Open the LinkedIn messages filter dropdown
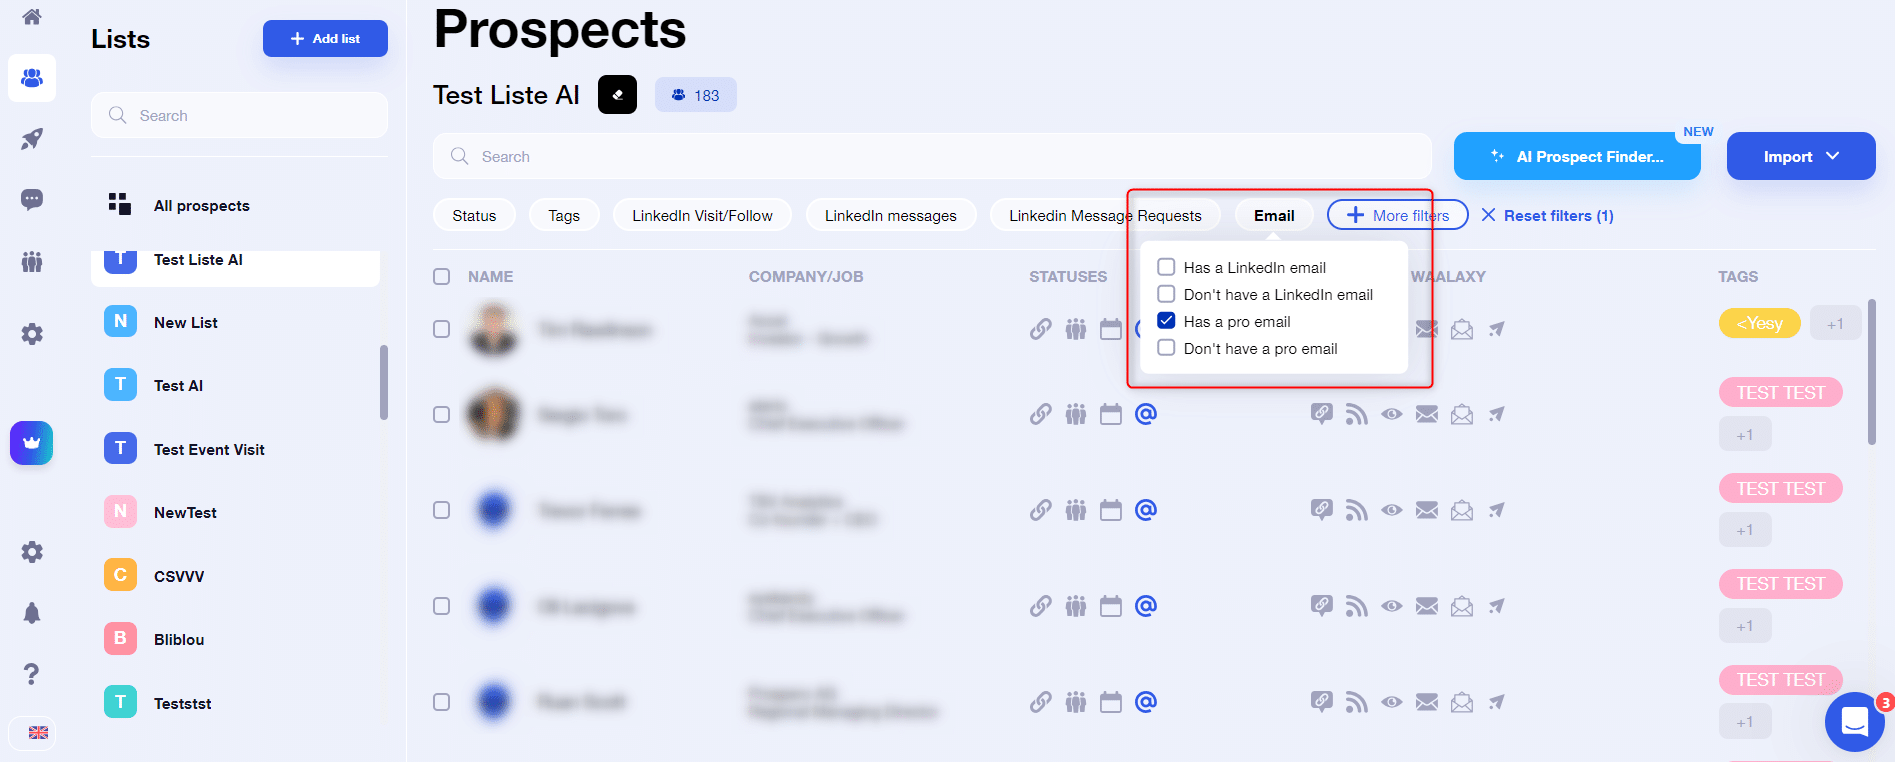The height and width of the screenshot is (762, 1895). tap(891, 215)
